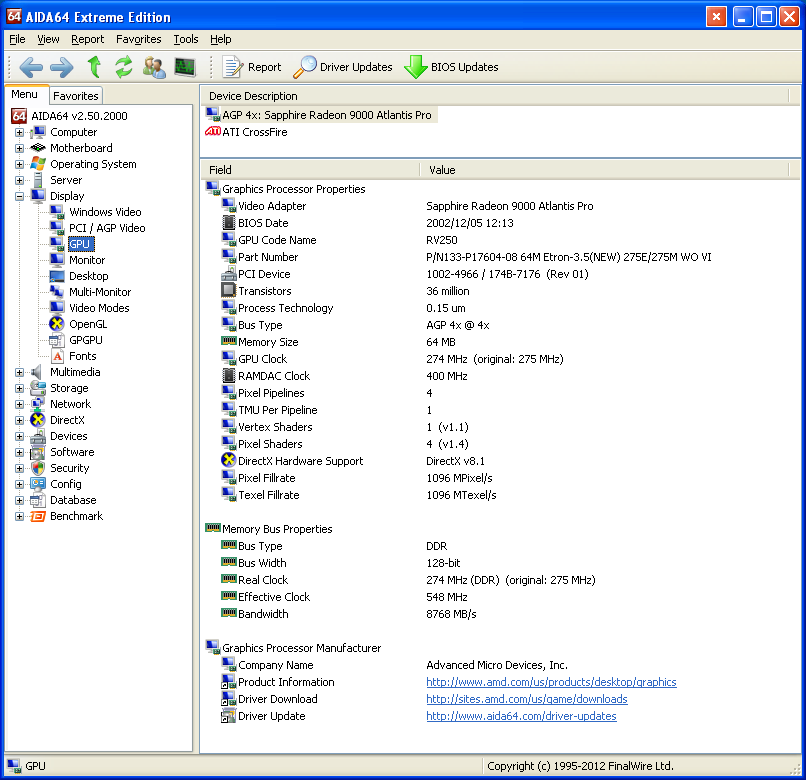The height and width of the screenshot is (780, 806).
Task: Open Driver Updates from the toolbar
Action: click(x=342, y=67)
